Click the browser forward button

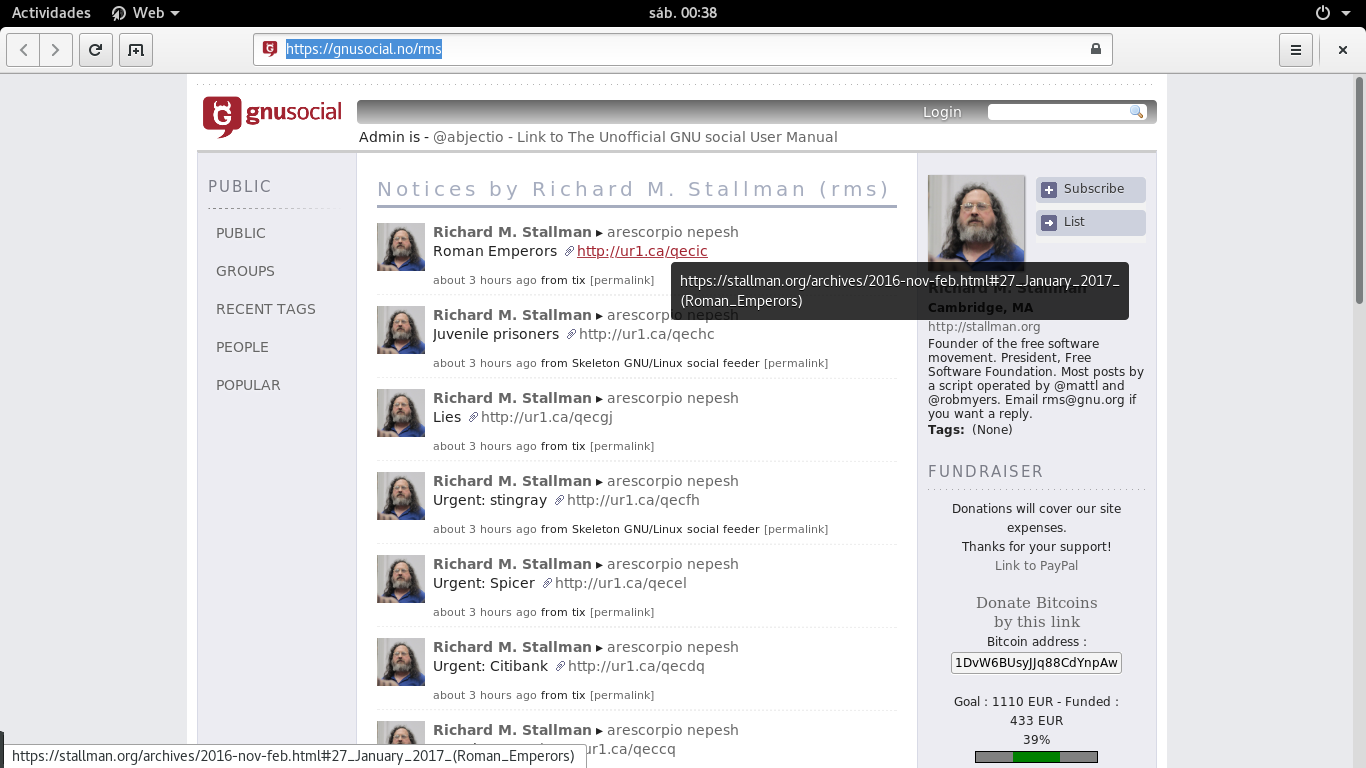pyautogui.click(x=56, y=50)
